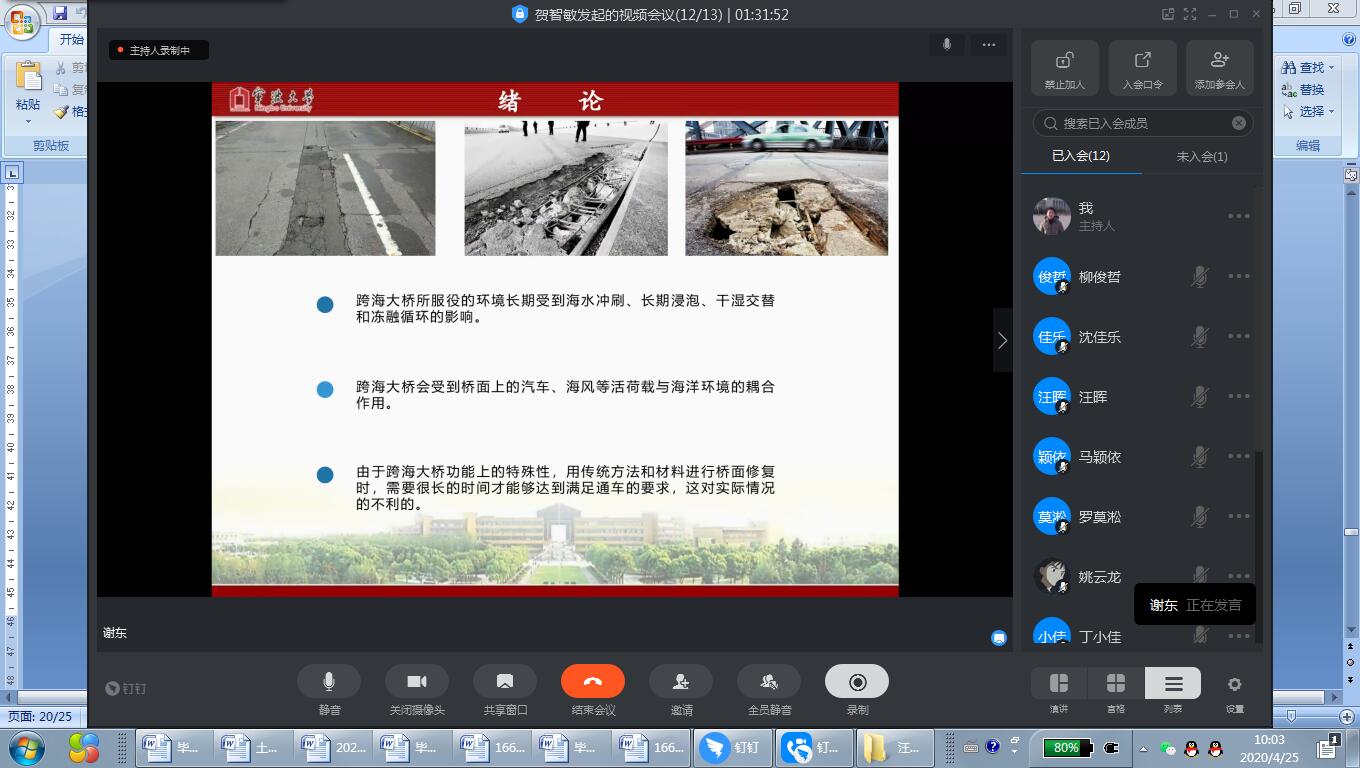This screenshot has height=768, width=1360.
Task: Switch to the 未入会(1) tab
Action: point(1201,157)
